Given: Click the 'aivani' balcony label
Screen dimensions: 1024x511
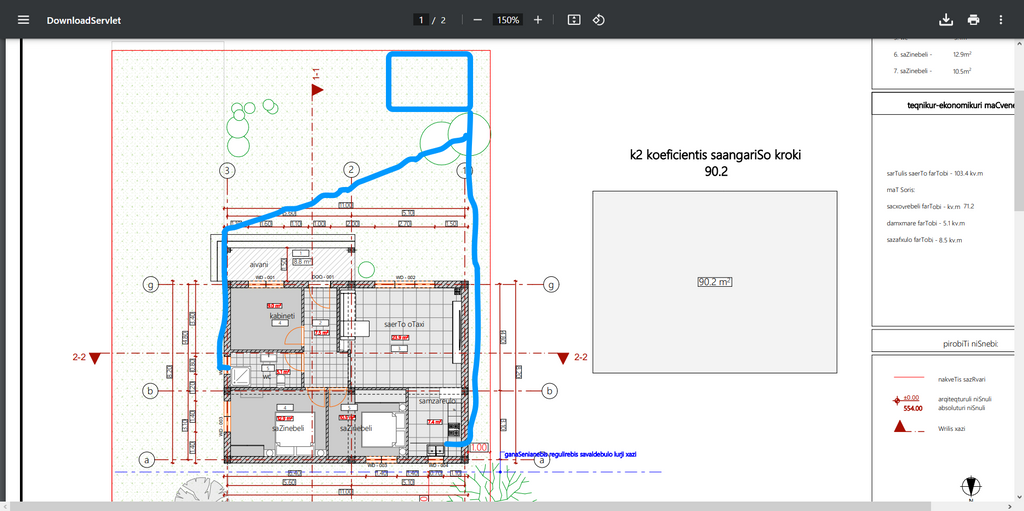Looking at the screenshot, I should (x=259, y=265).
